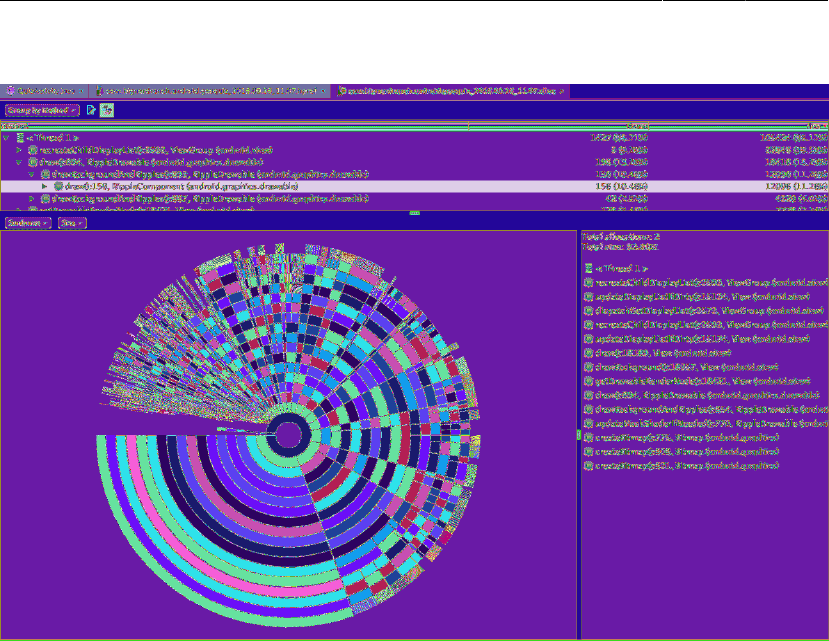Screen dimensions: 829x641
Task: Select getDrawableRenderNode View in the details panel
Action: coord(703,381)
